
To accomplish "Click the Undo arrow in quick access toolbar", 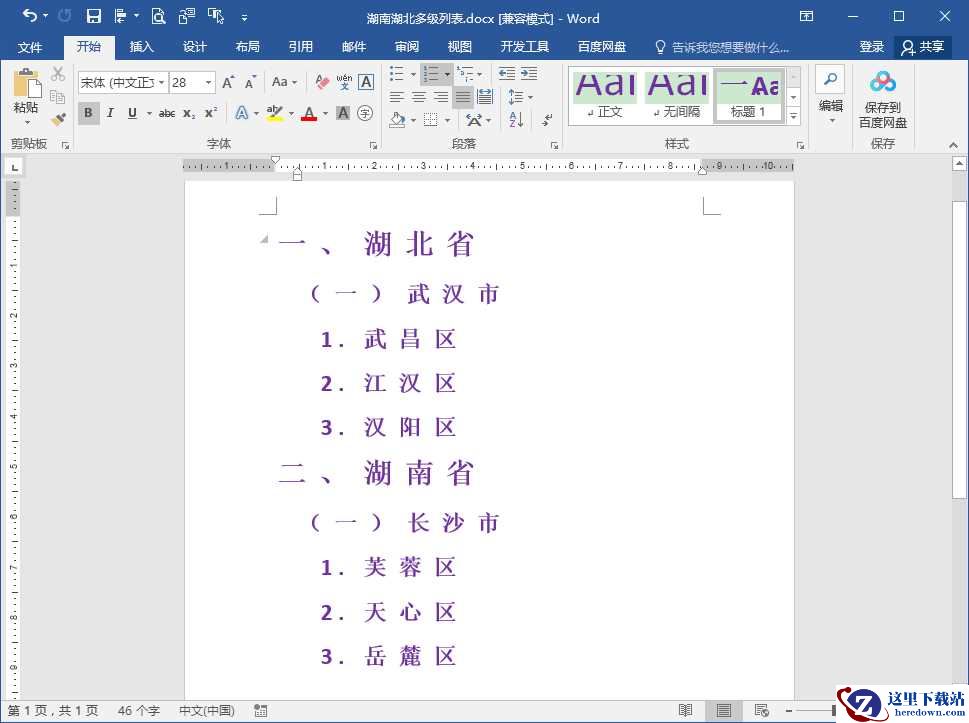I will pyautogui.click(x=30, y=16).
